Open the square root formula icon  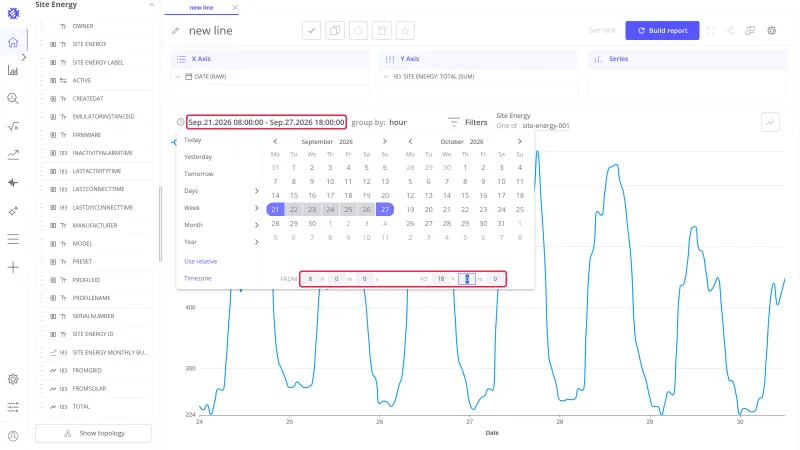[x=13, y=127]
